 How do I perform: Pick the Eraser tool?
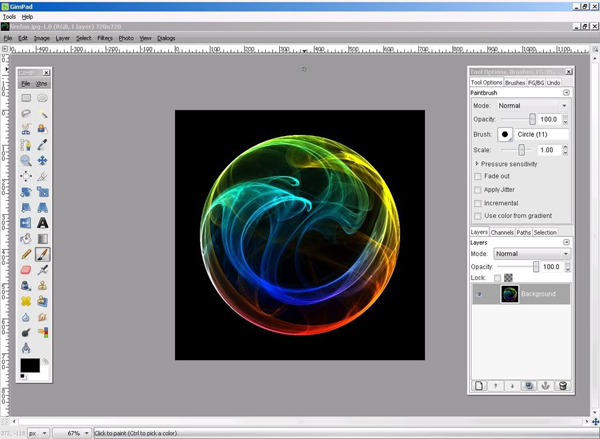click(x=26, y=270)
